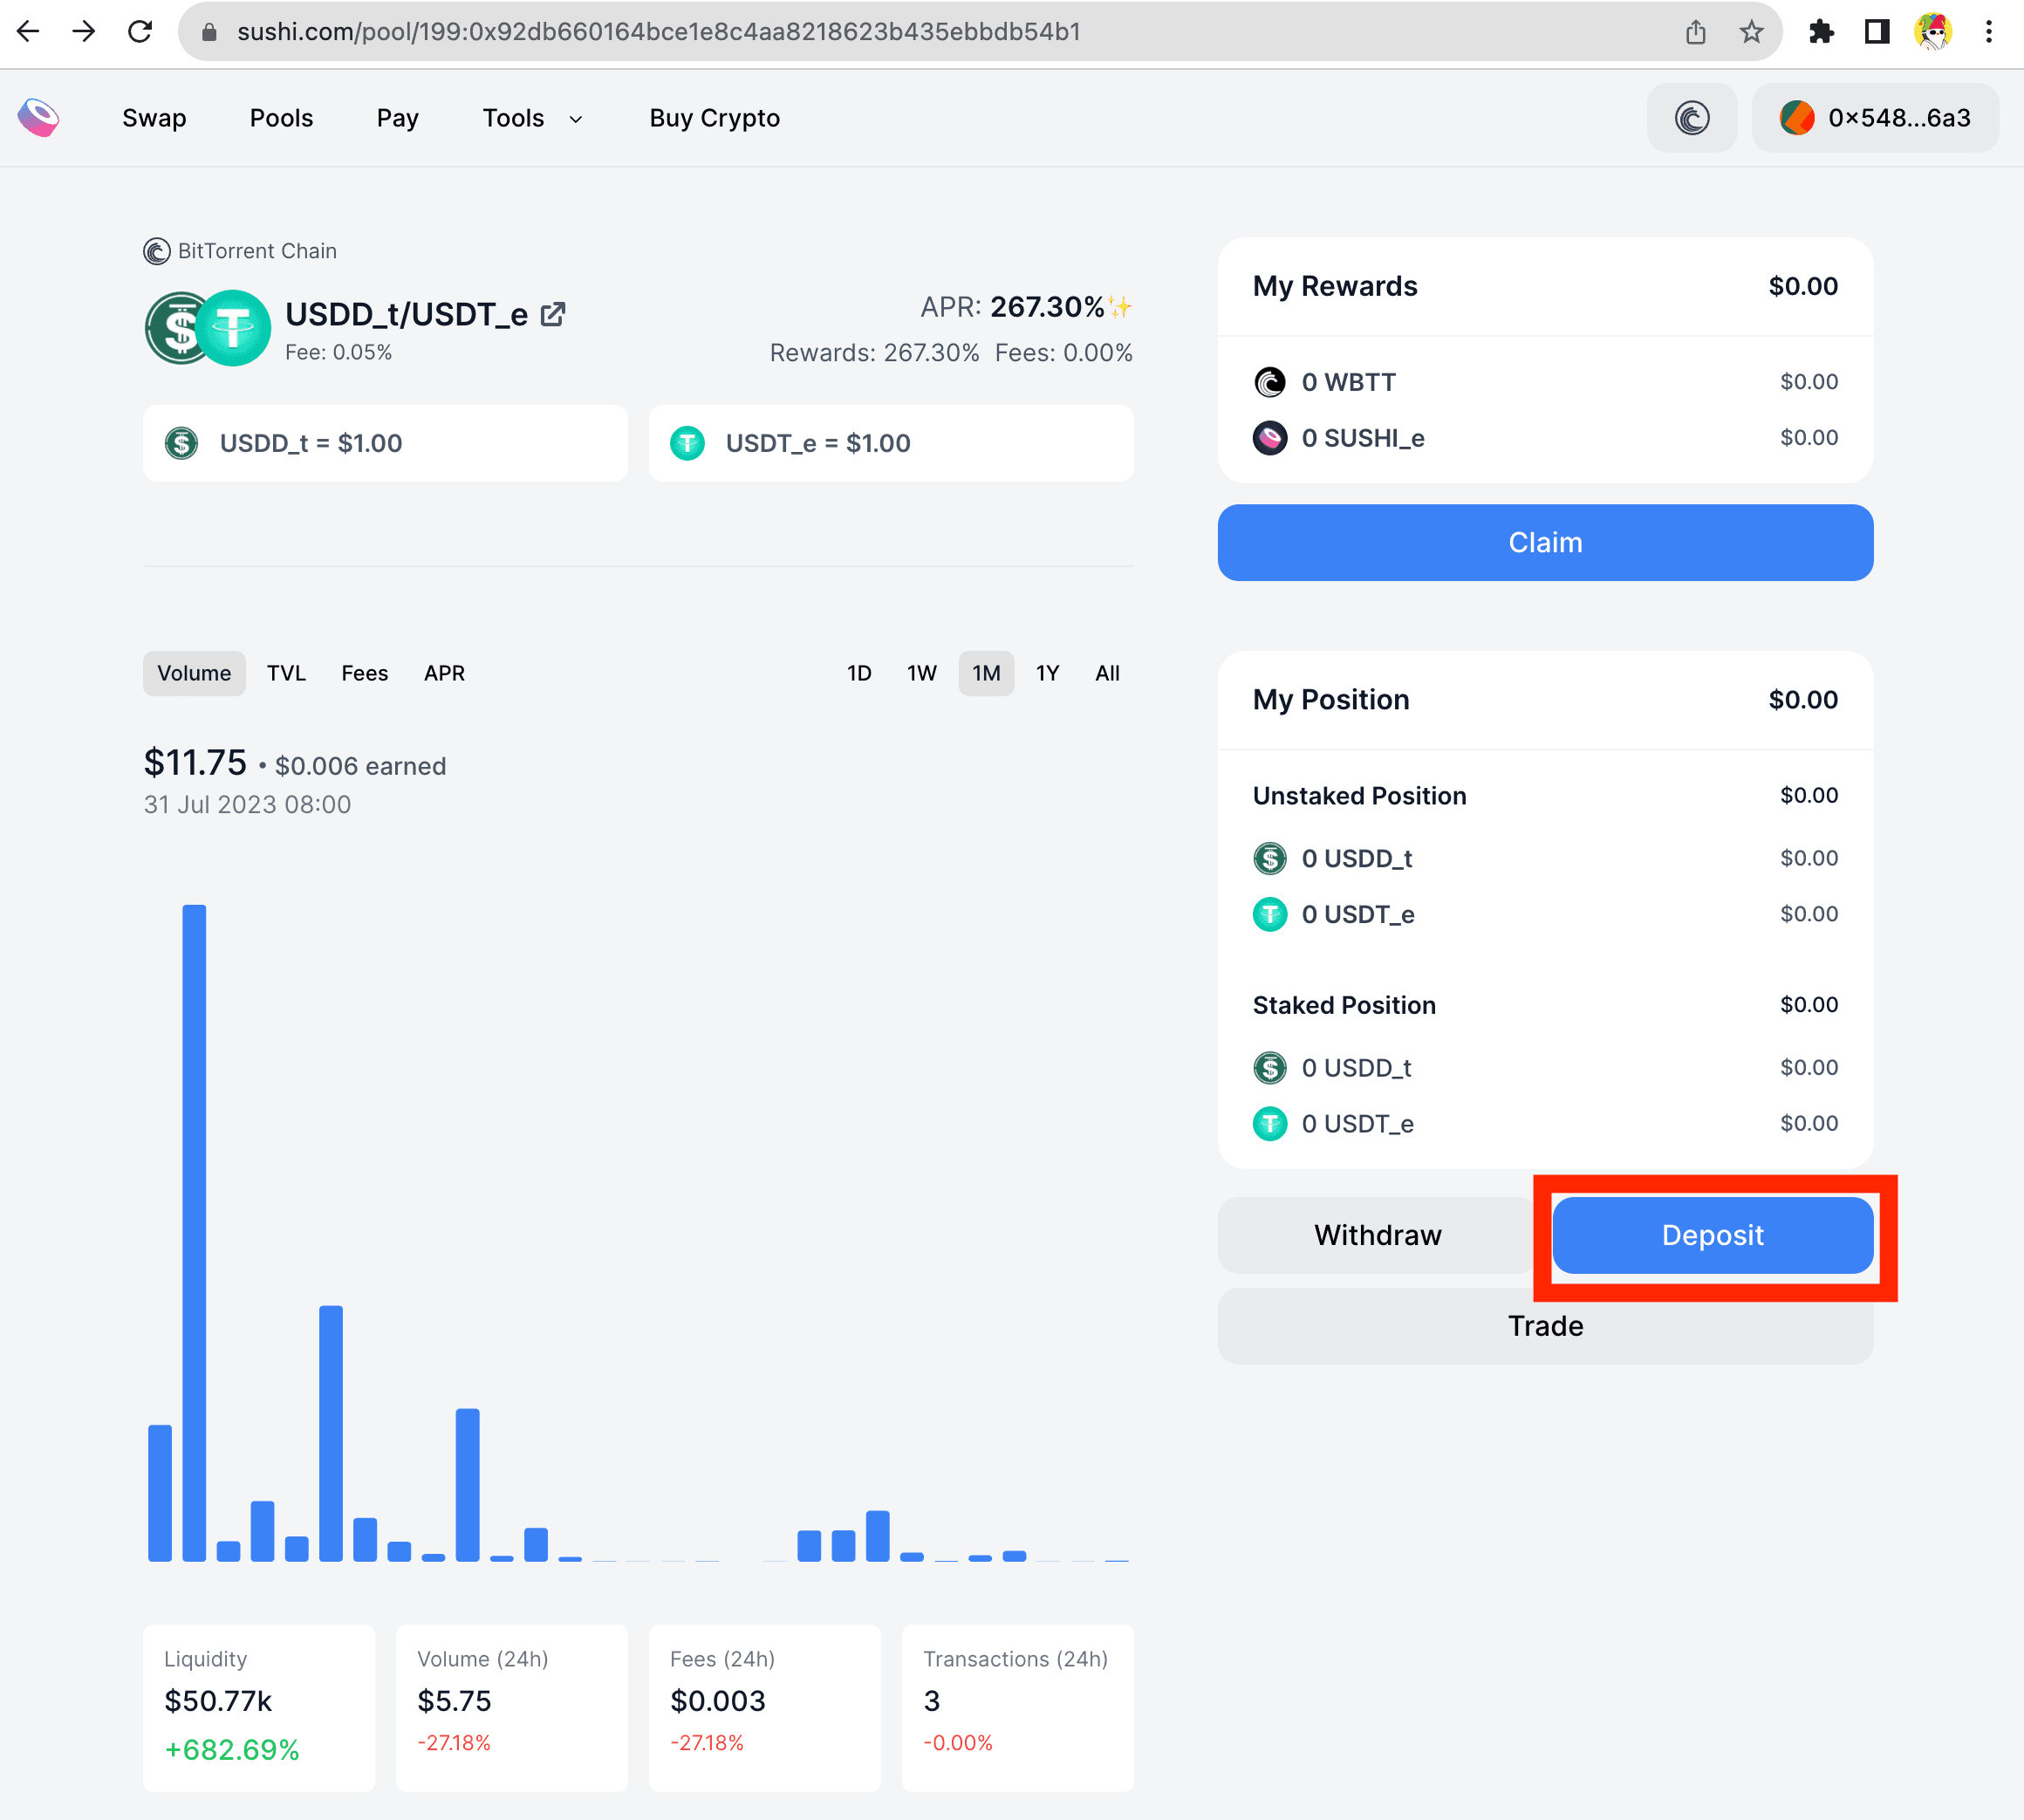Image resolution: width=2024 pixels, height=1820 pixels.
Task: Click the '$11.75' chart volume value
Action: pos(195,762)
